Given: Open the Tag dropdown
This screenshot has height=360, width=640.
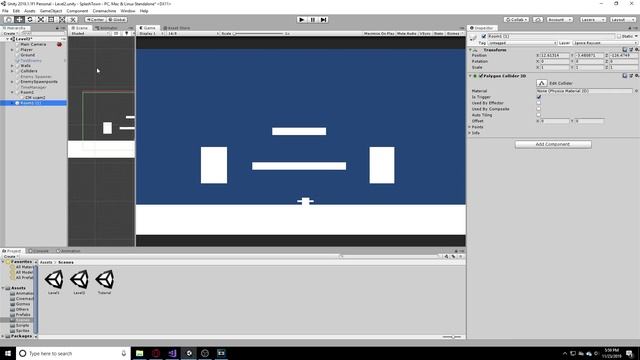Looking at the screenshot, I should pos(522,43).
